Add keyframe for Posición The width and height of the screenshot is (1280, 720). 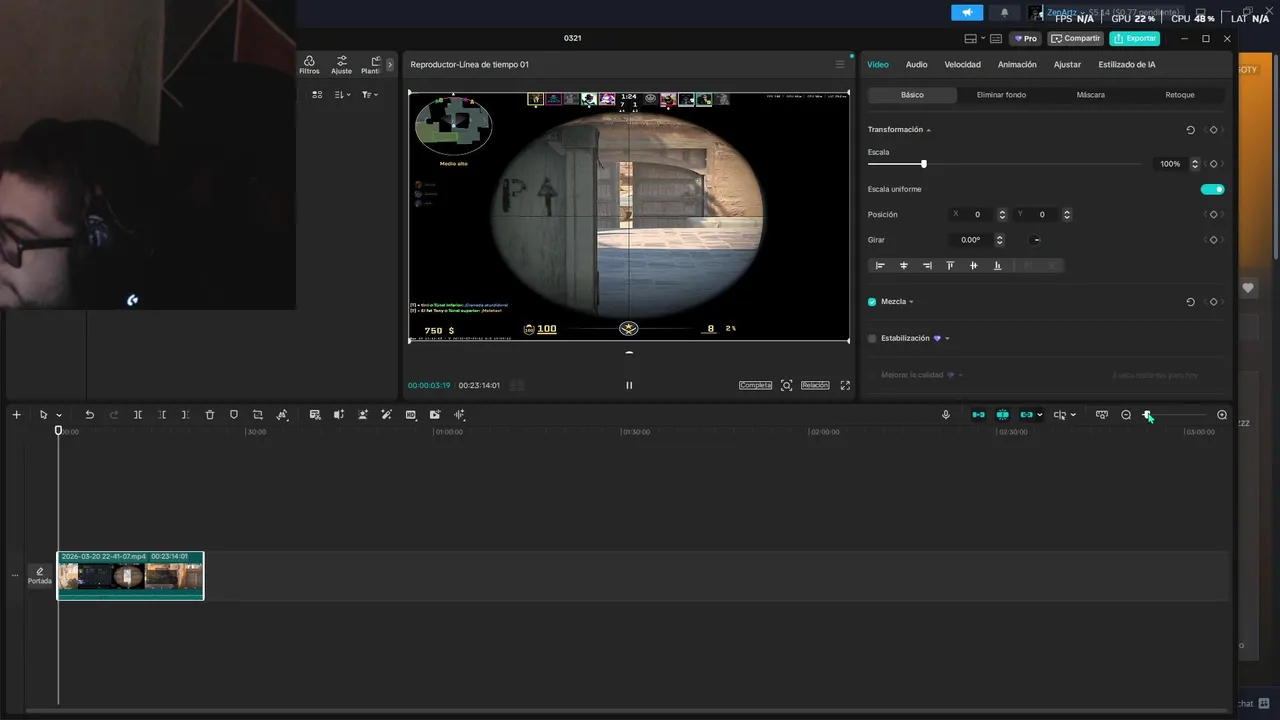pyautogui.click(x=1213, y=214)
